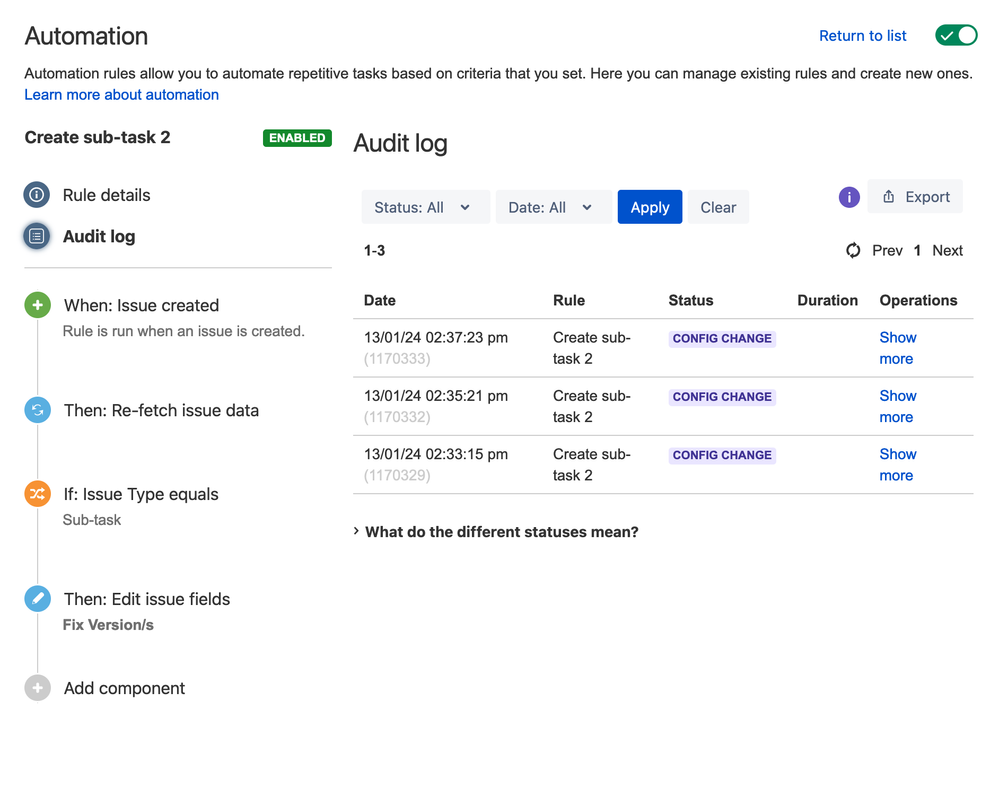Select the green Issue created trigger icon
Image resolution: width=999 pixels, height=806 pixels.
point(38,305)
